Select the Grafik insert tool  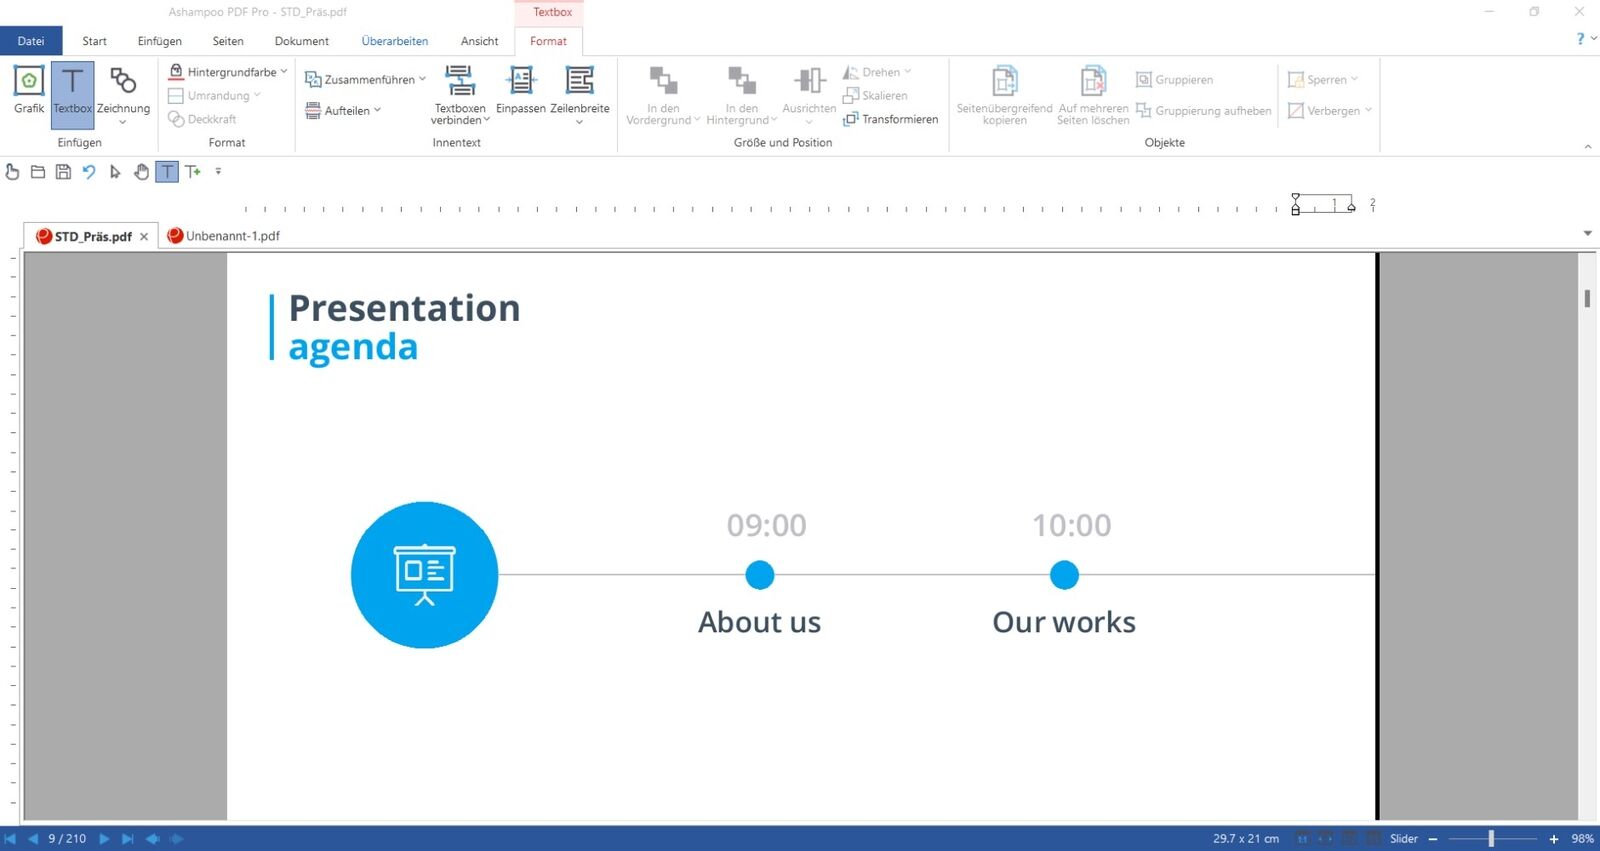point(29,90)
